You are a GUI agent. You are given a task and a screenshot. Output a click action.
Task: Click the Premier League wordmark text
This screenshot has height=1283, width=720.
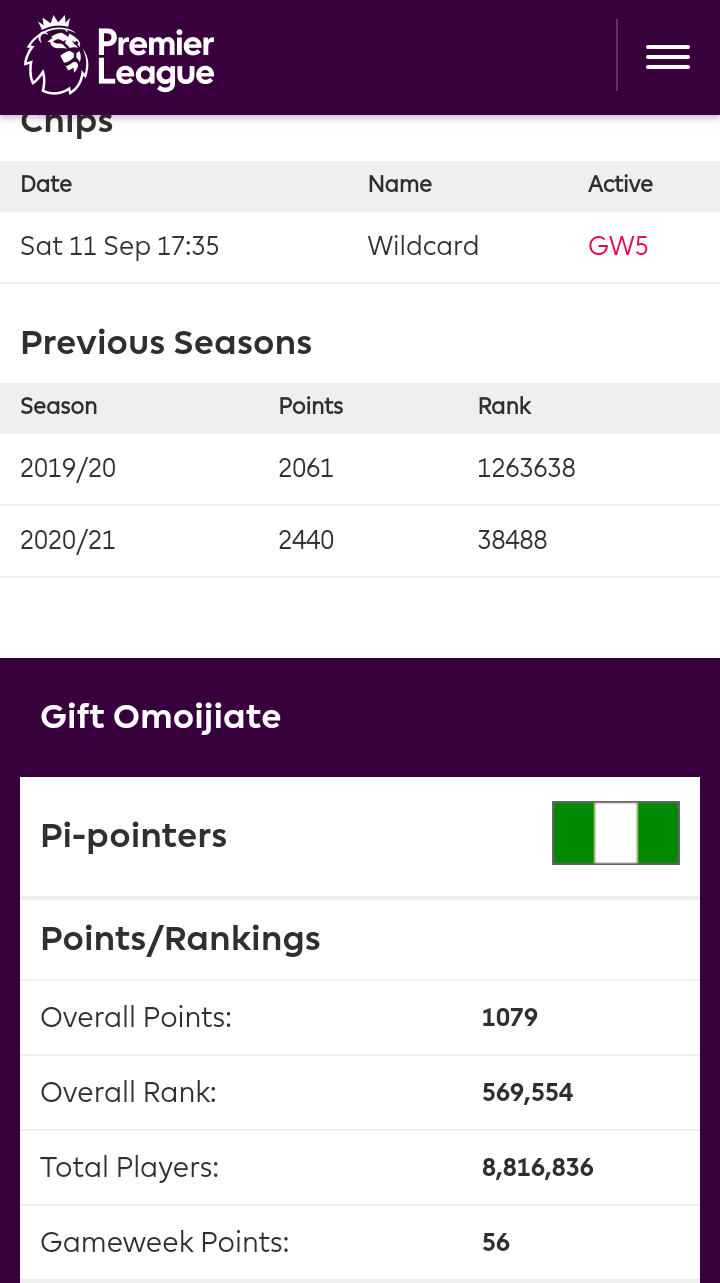156,58
